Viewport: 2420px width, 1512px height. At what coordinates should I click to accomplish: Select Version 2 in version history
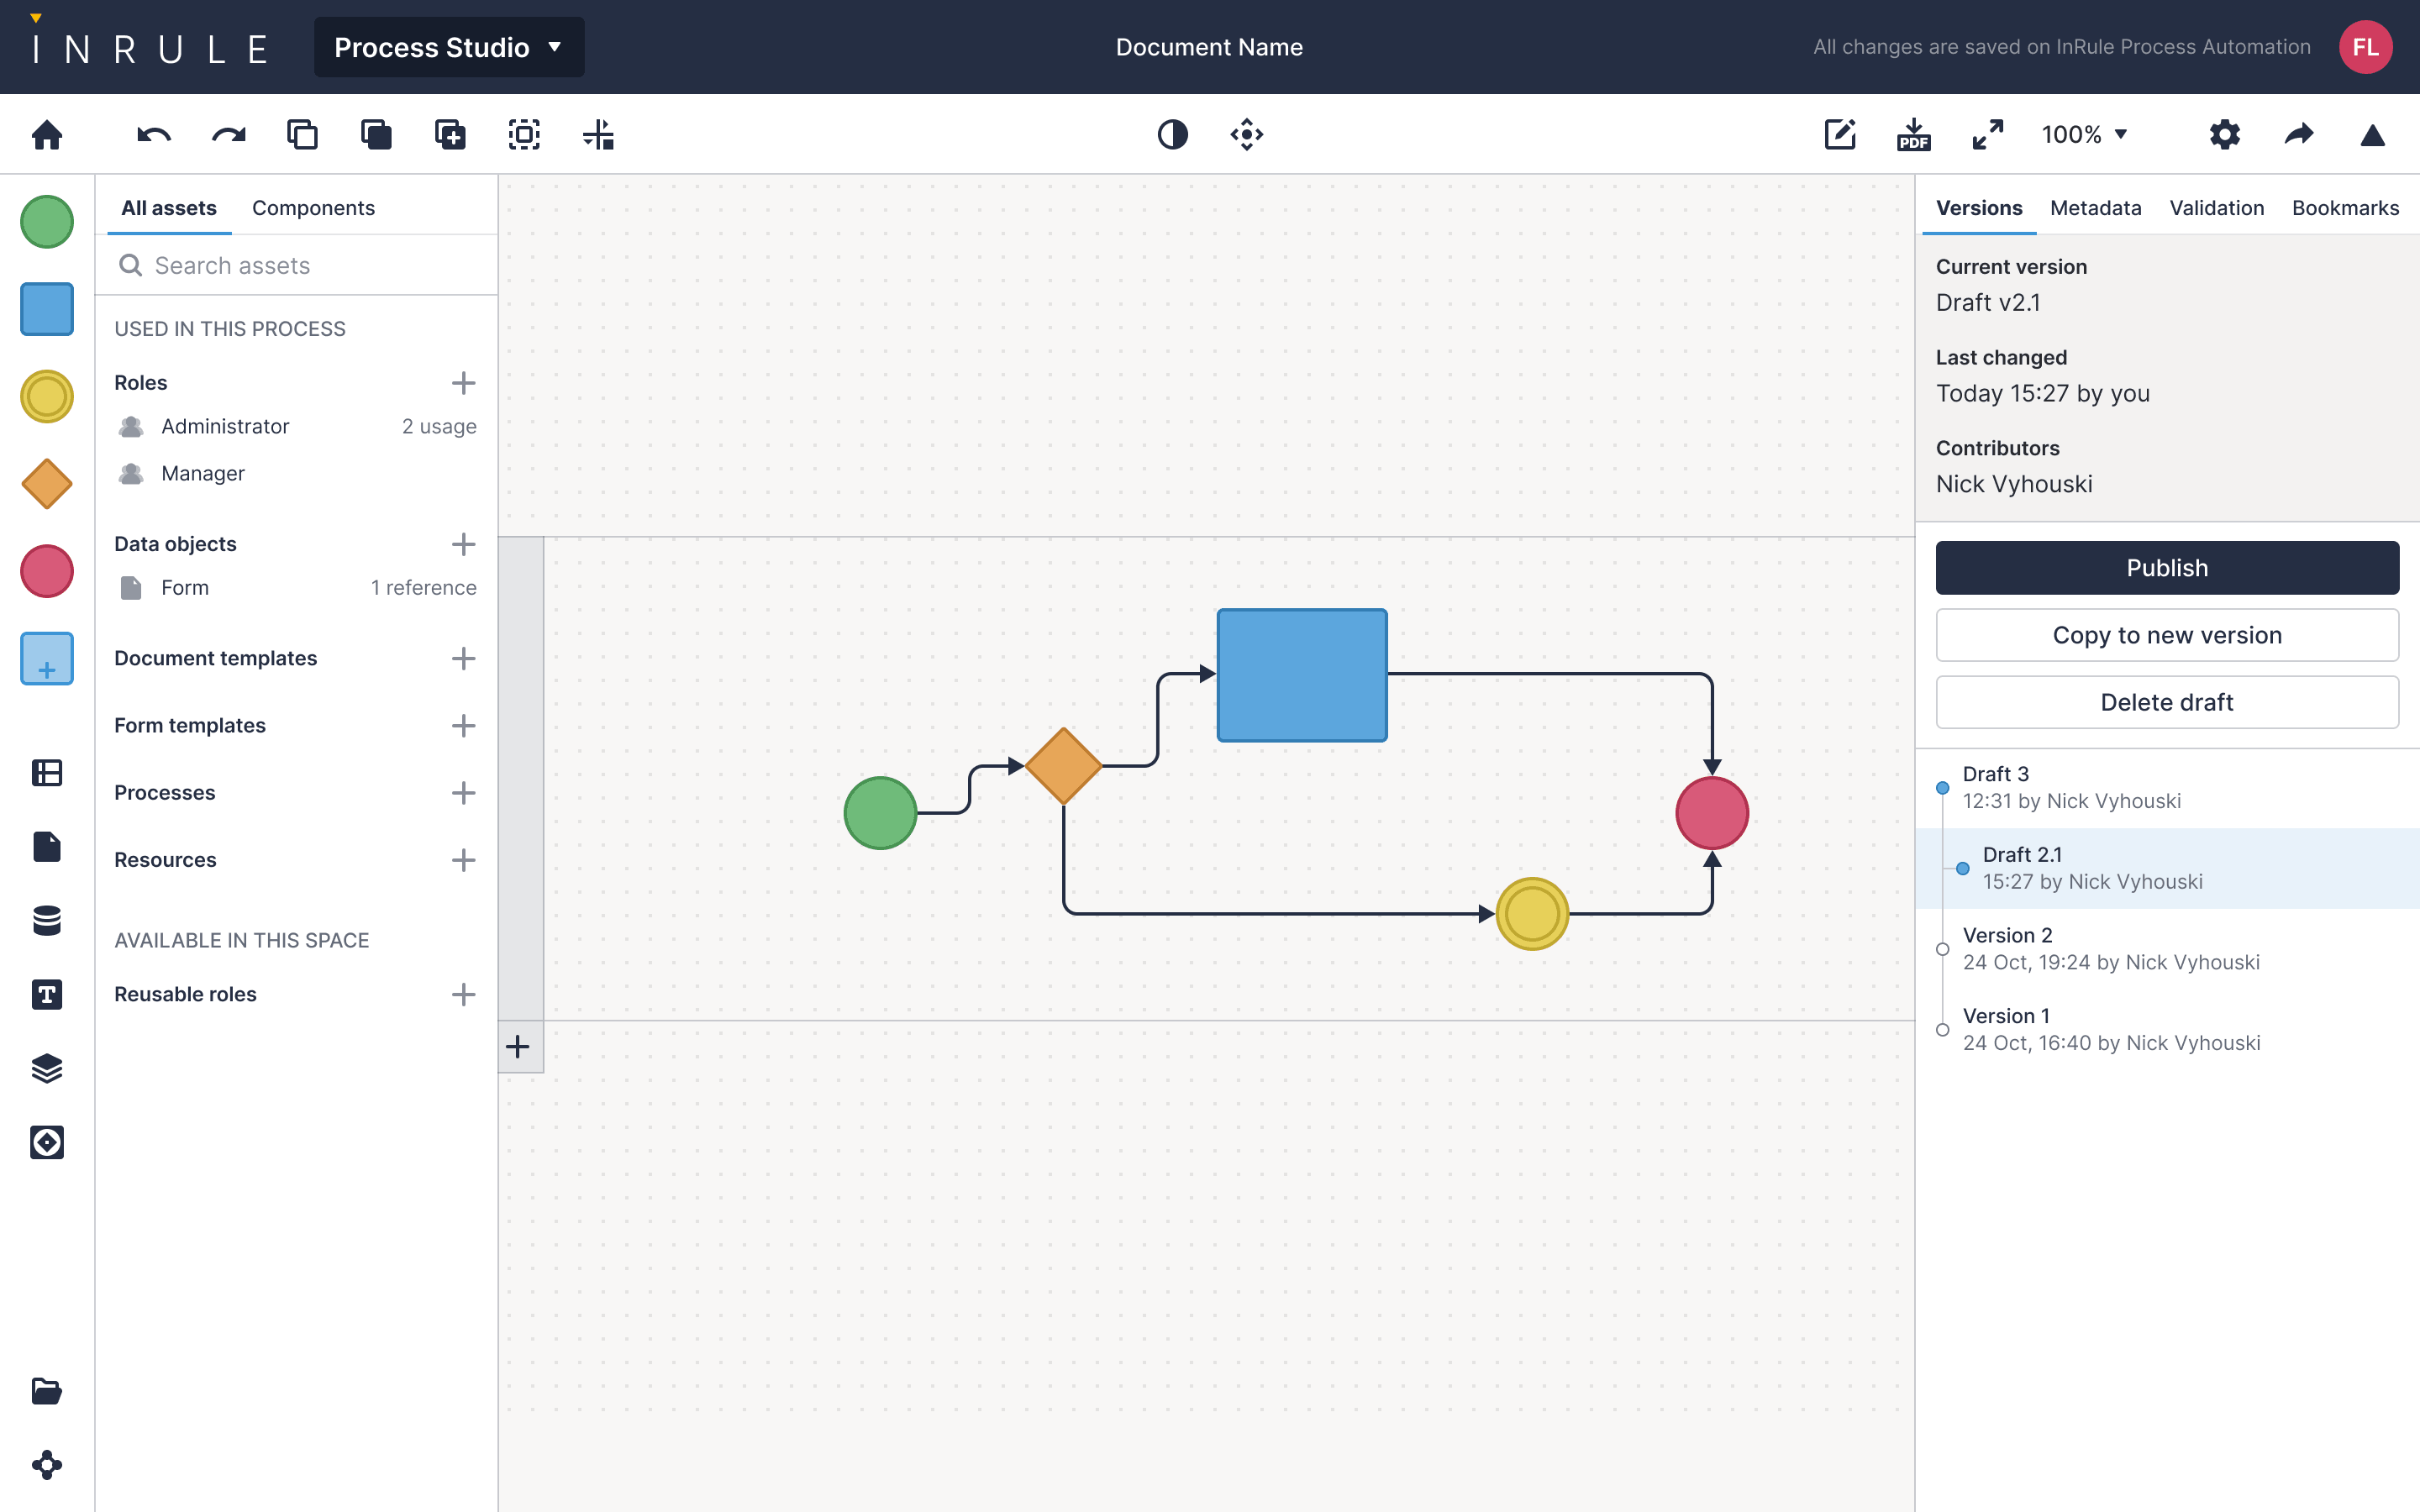click(x=2167, y=948)
